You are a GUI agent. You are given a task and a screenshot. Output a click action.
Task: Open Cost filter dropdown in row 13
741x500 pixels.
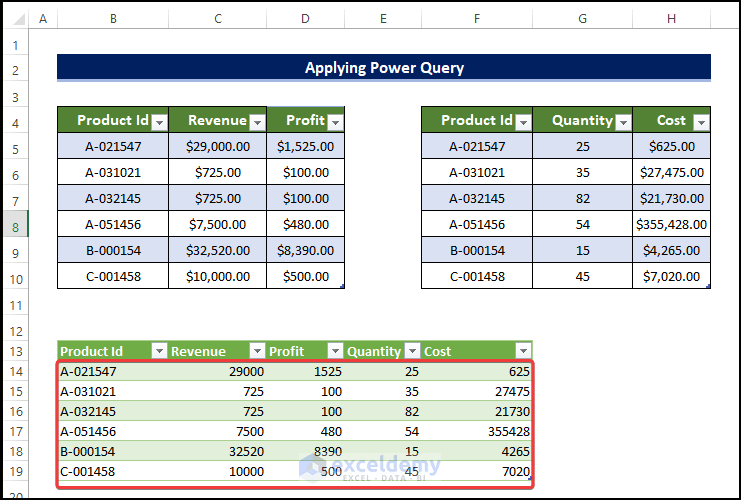click(x=523, y=351)
